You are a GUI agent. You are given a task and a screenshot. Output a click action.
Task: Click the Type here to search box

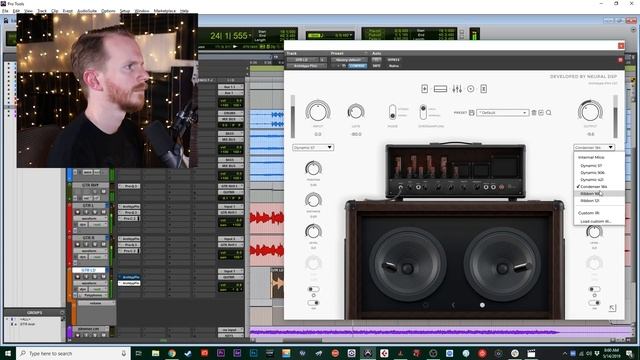coord(73,353)
